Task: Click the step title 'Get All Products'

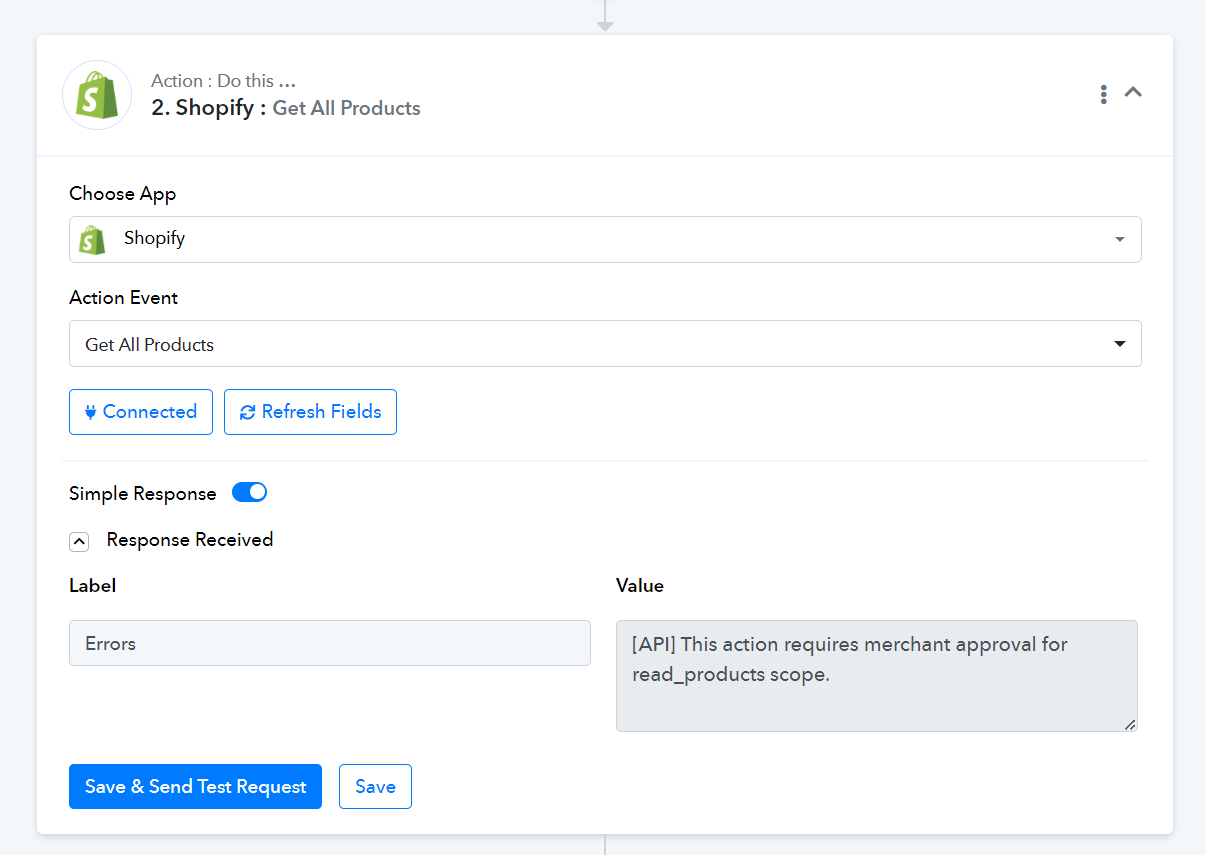Action: click(x=347, y=108)
